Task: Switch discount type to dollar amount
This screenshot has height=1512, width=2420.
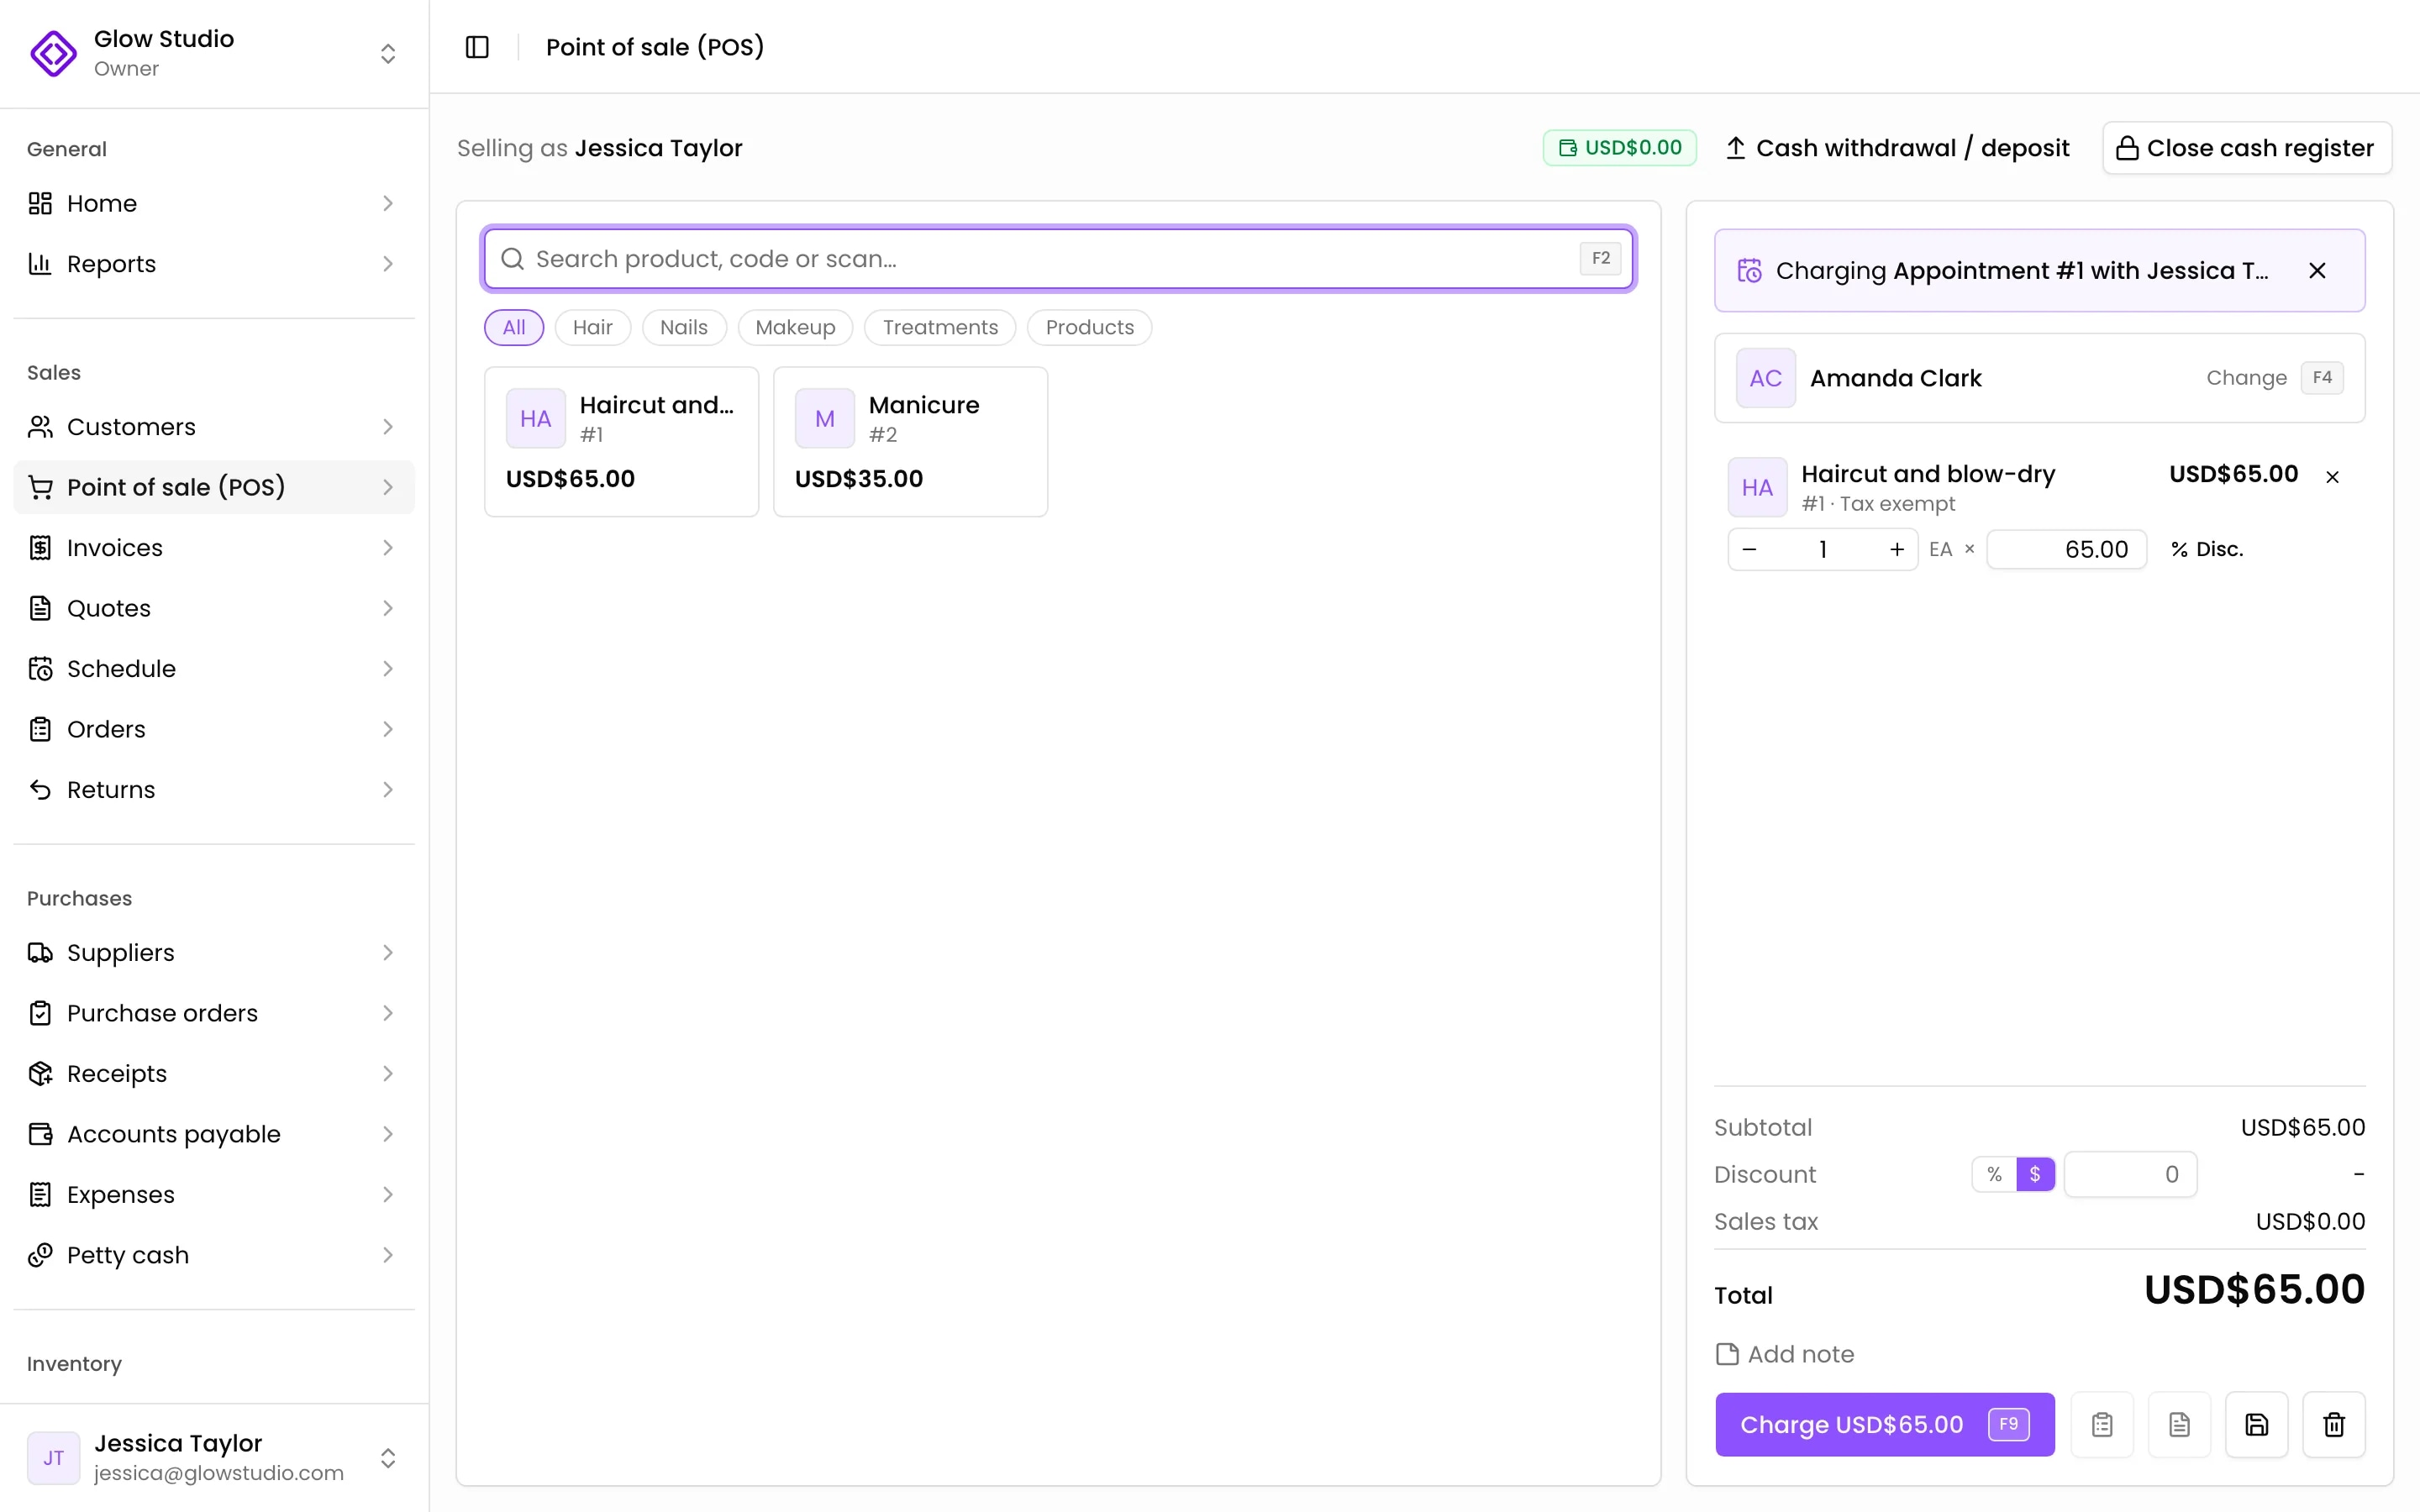Action: coord(2035,1174)
